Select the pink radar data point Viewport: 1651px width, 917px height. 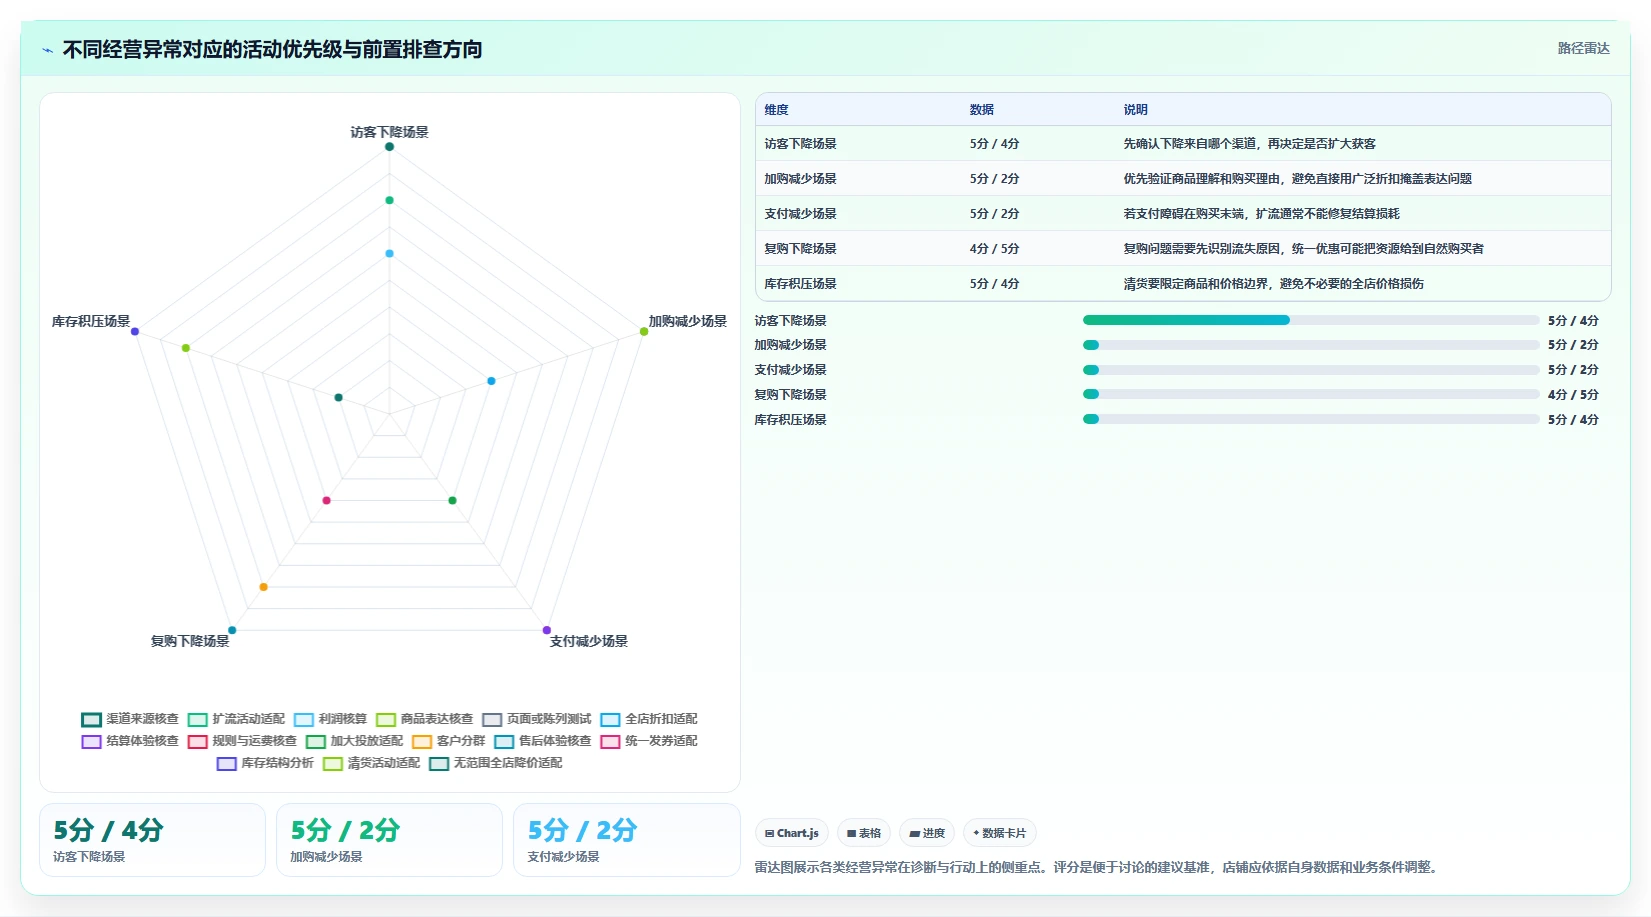coord(326,500)
